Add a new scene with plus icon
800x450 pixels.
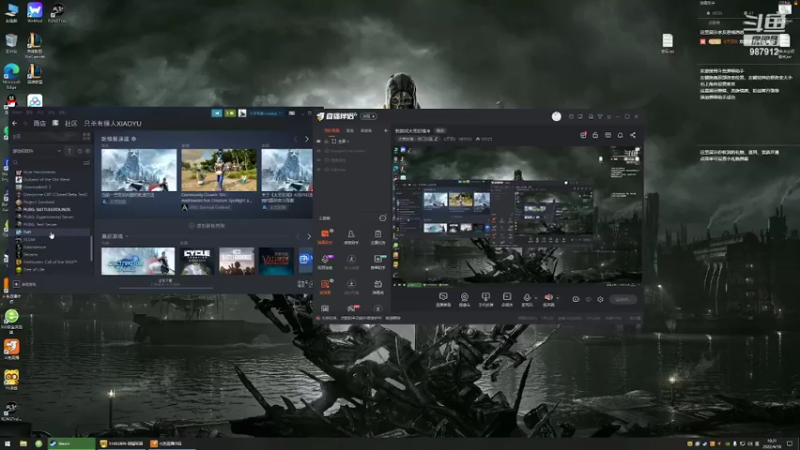[386, 131]
